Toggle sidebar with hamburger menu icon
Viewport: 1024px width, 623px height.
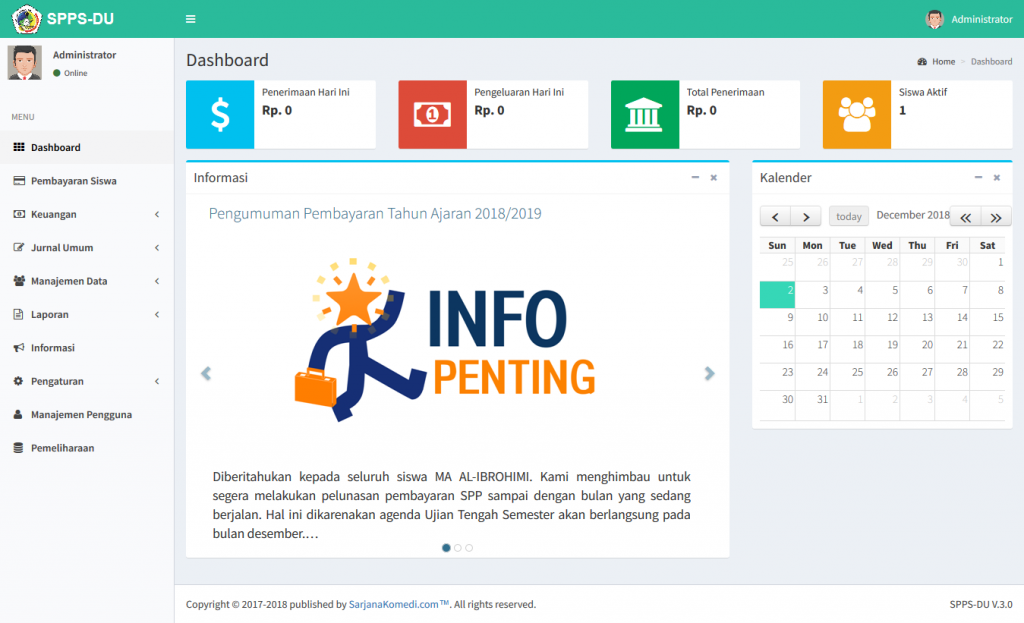[191, 19]
